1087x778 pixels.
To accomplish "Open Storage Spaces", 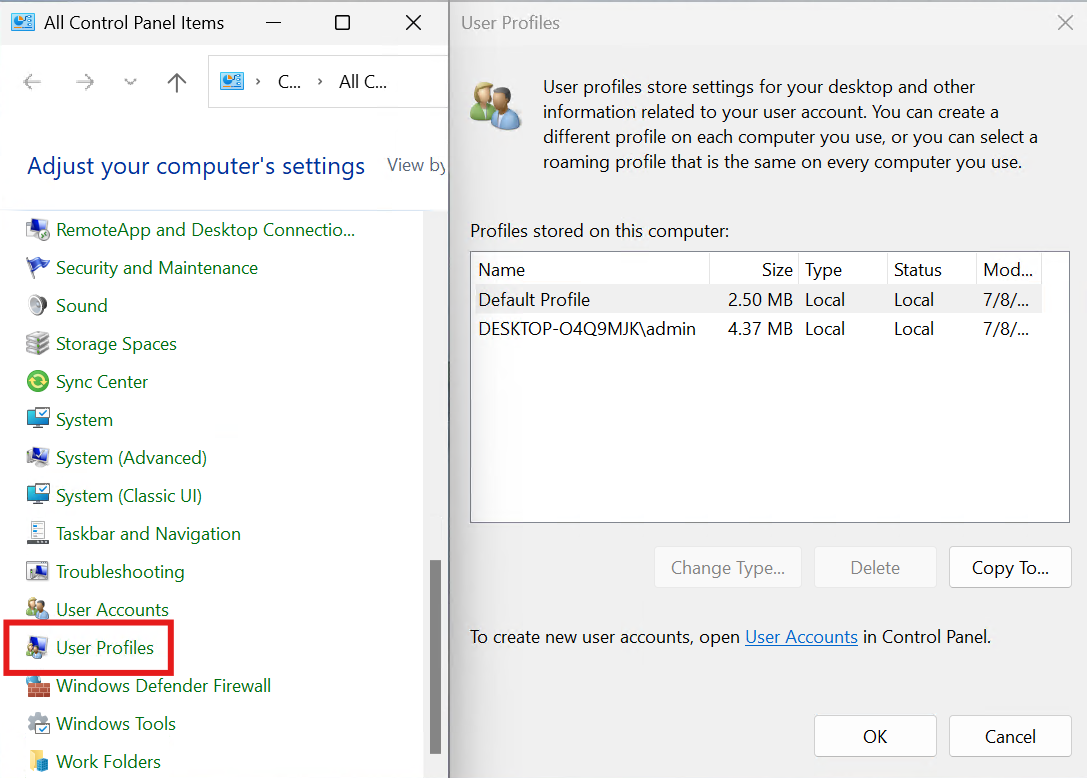I will pyautogui.click(x=116, y=343).
